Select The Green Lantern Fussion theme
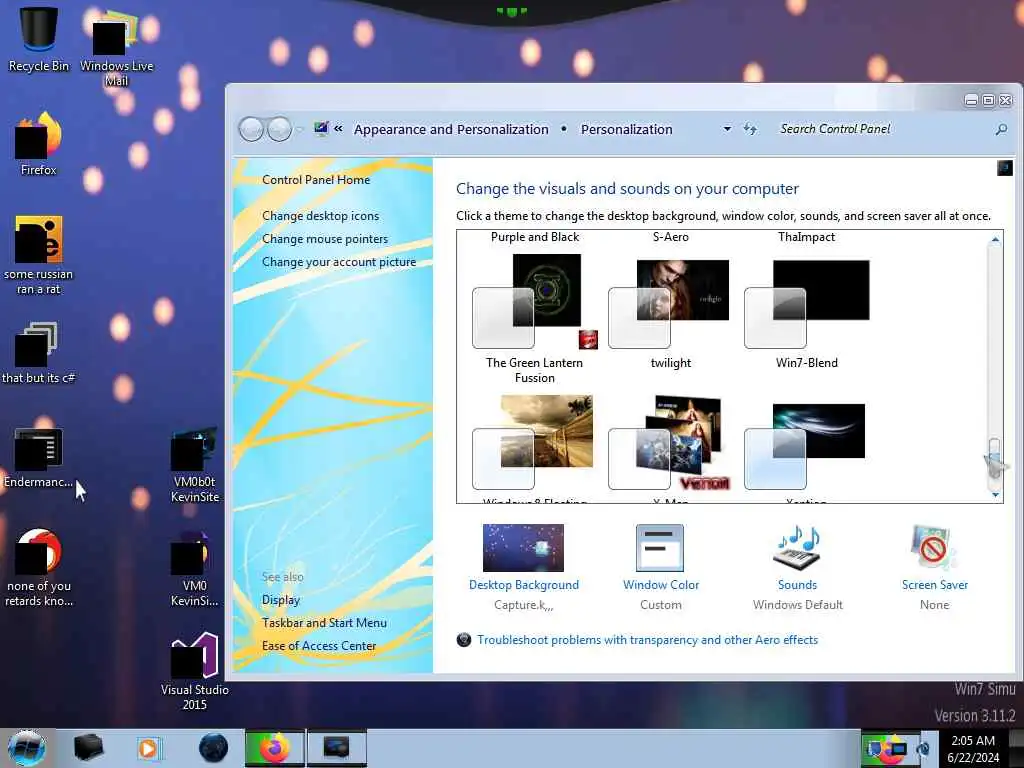This screenshot has height=768, width=1024. (534, 319)
